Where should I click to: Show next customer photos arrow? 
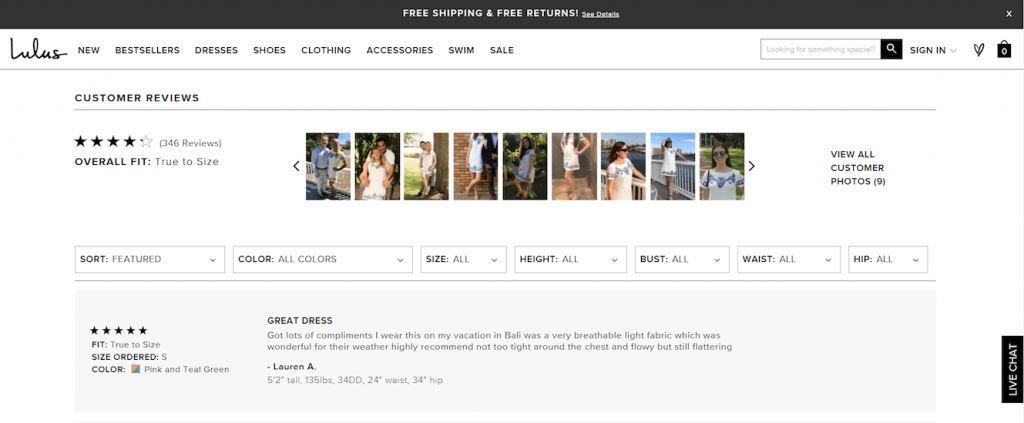click(x=751, y=166)
